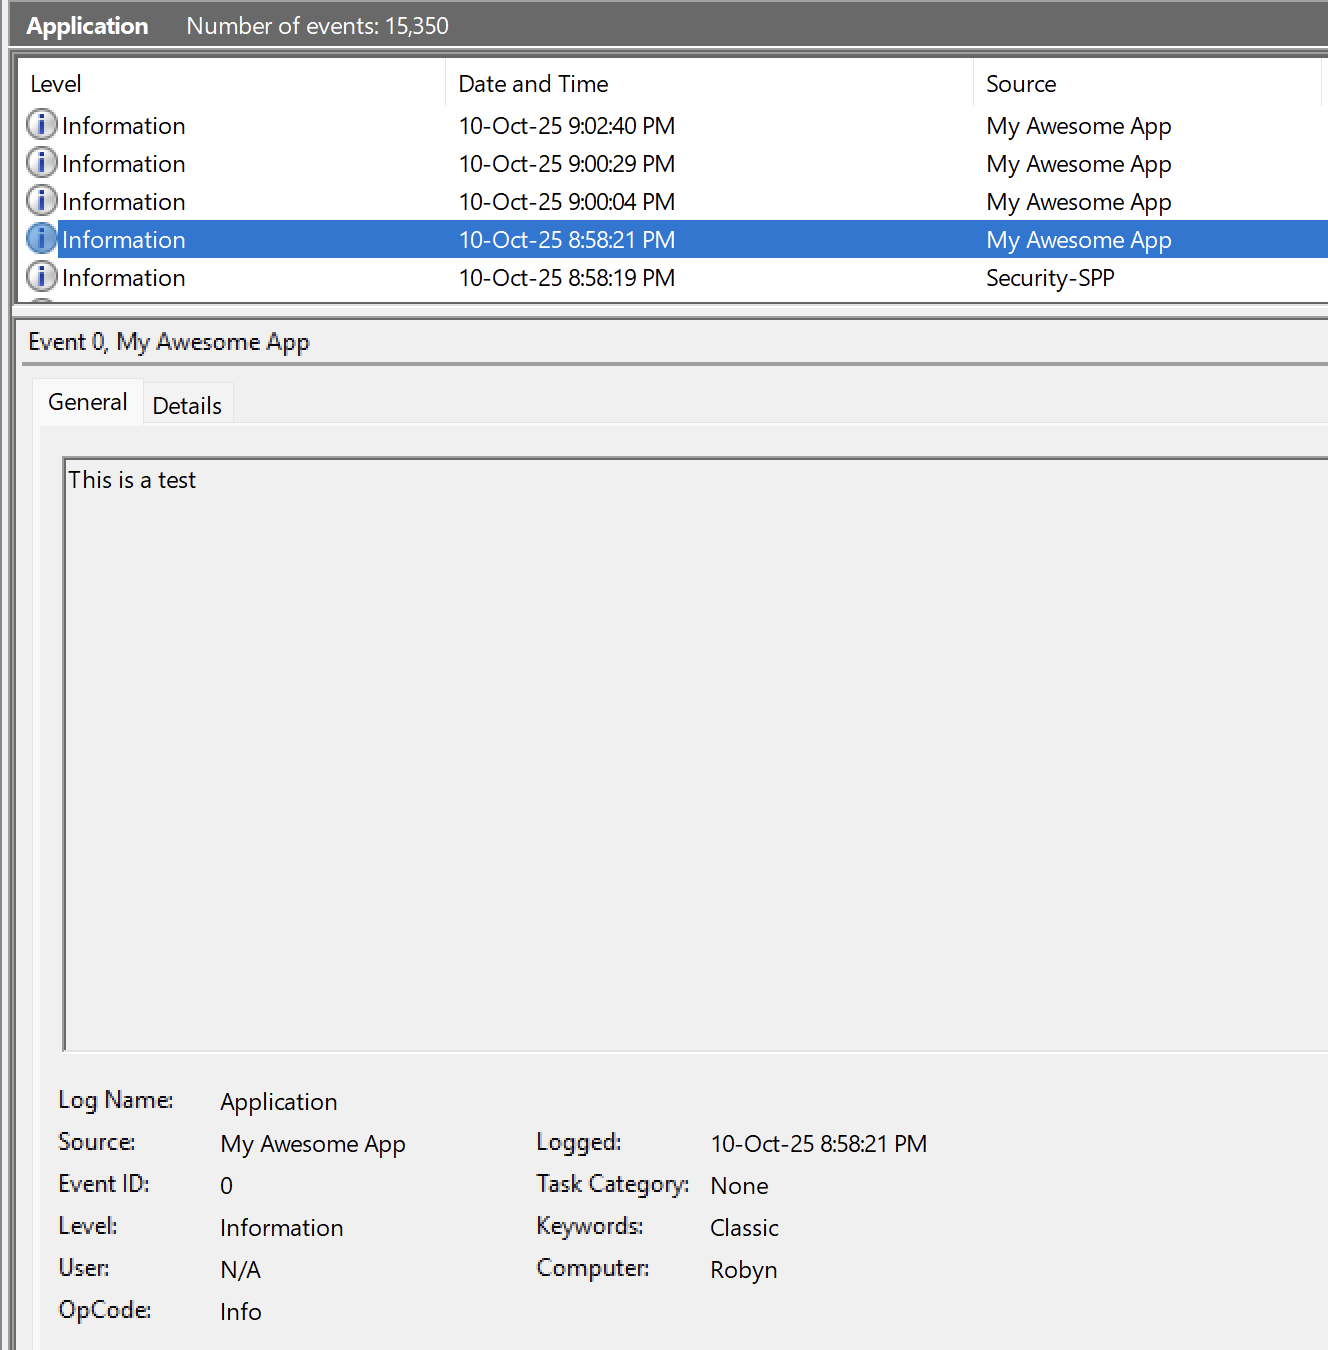Click the Logged timestamp value in event properties
Screen dimensions: 1328x1350
coord(819,1144)
